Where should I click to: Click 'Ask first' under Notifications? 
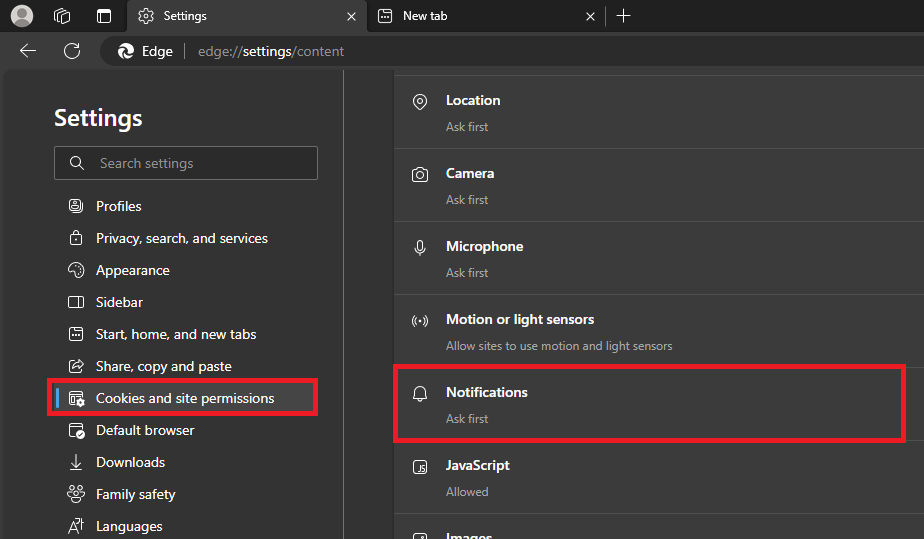(x=467, y=419)
